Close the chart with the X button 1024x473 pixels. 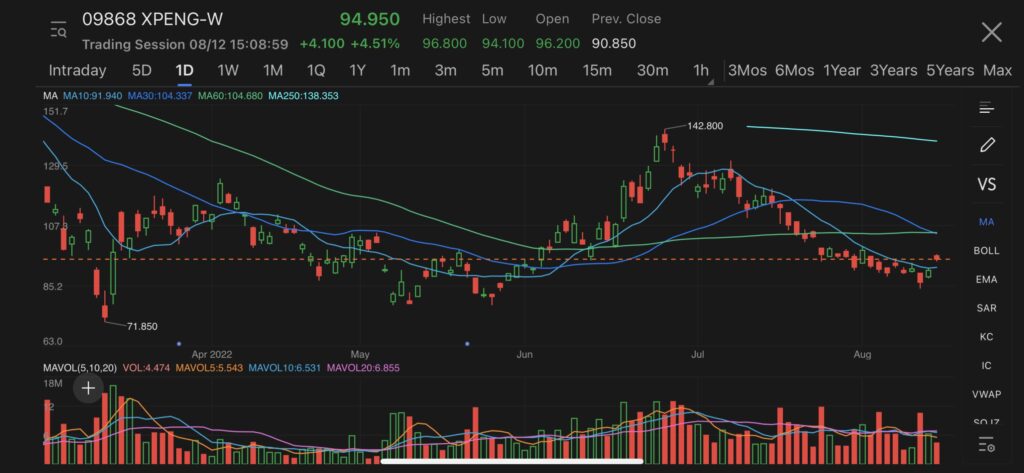[991, 31]
